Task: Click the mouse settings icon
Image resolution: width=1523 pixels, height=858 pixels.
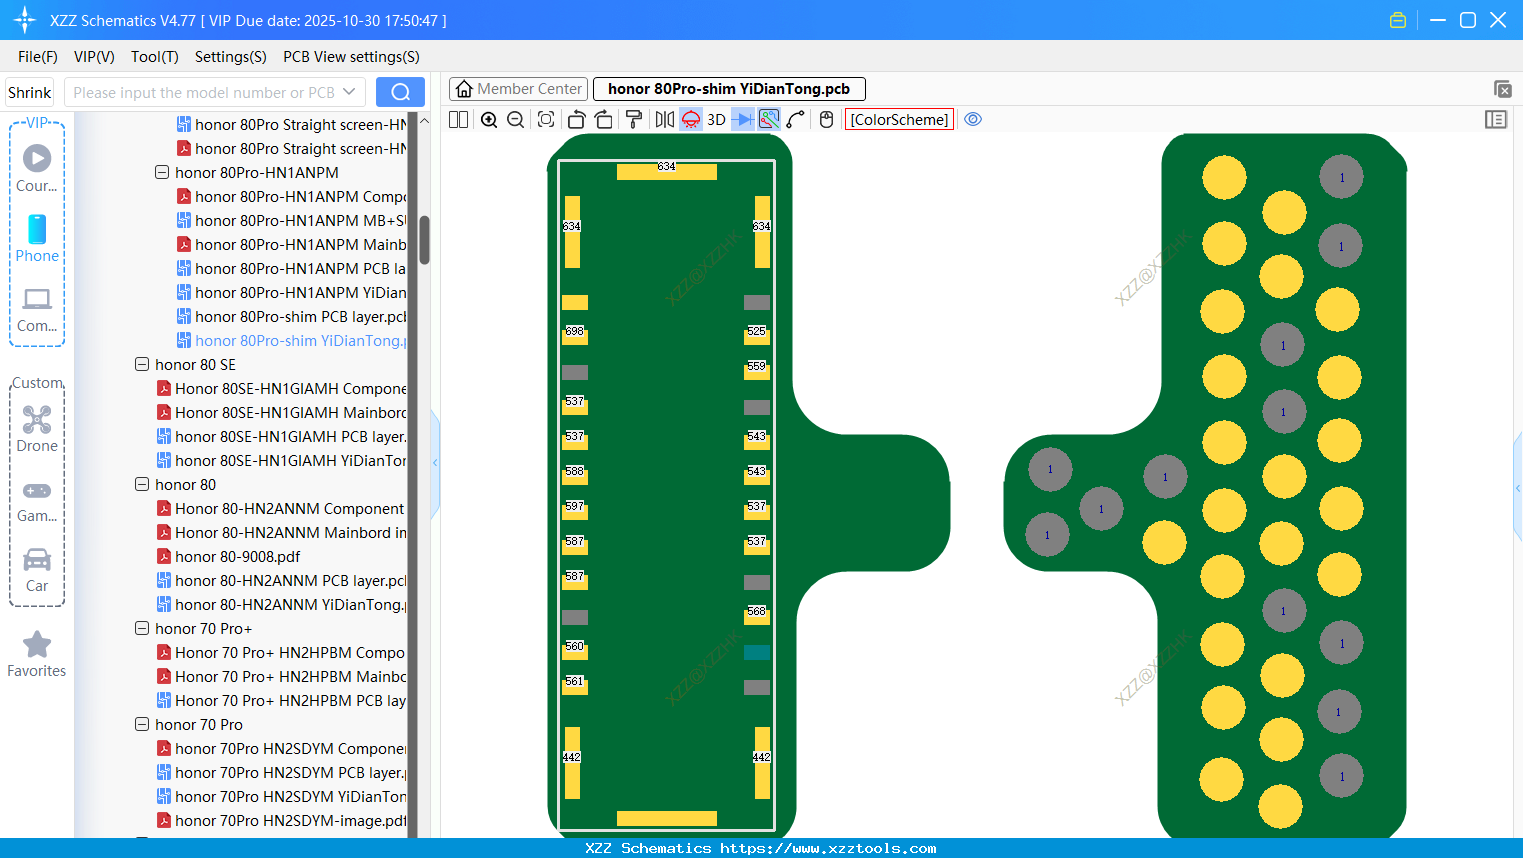Action: [826, 119]
